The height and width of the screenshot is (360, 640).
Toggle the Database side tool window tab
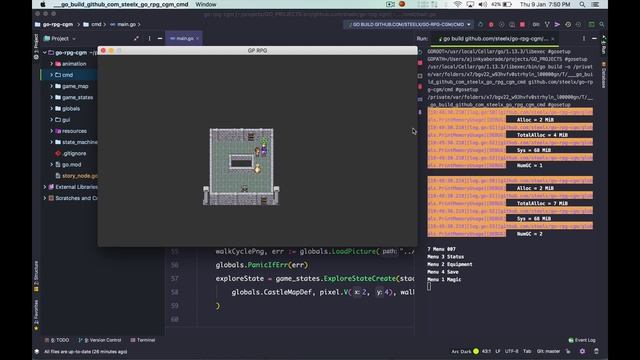coord(604,75)
